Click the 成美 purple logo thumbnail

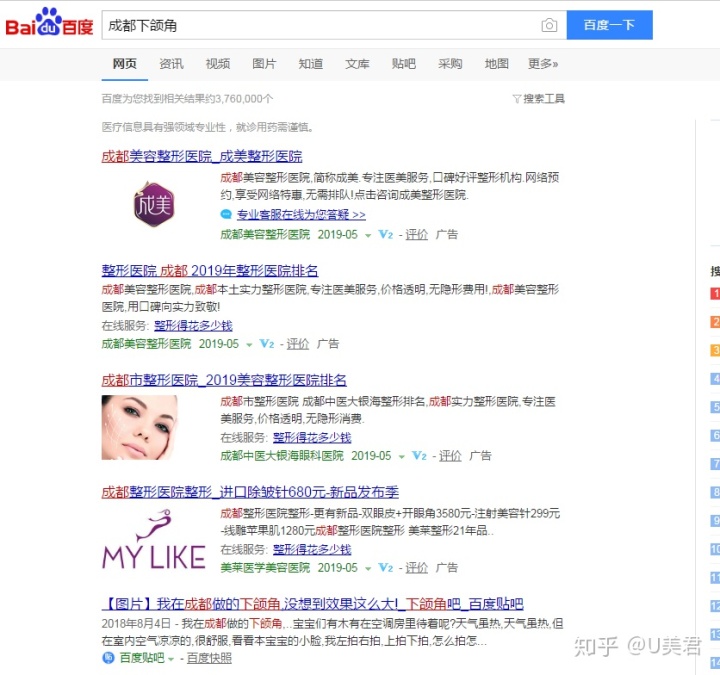(x=154, y=204)
